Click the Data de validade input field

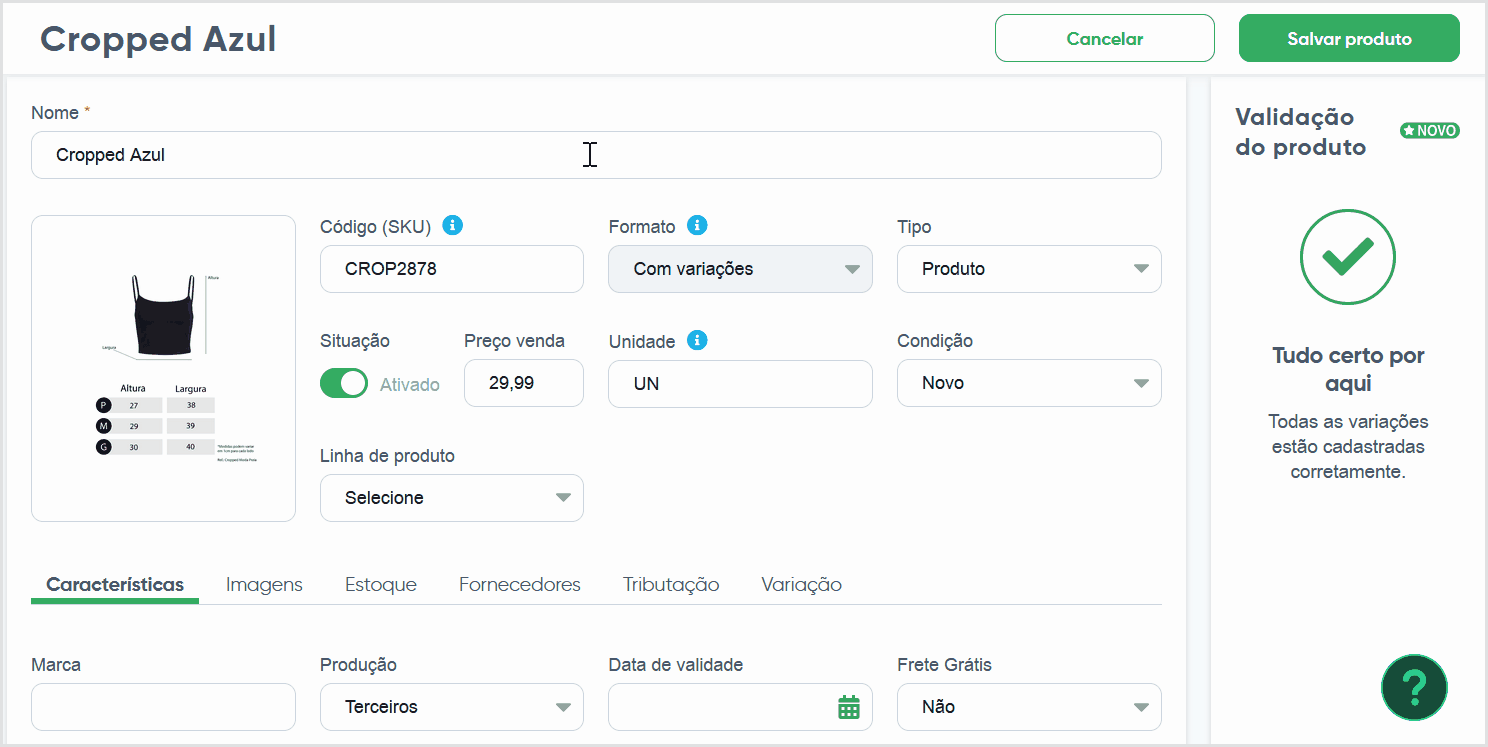pos(740,707)
